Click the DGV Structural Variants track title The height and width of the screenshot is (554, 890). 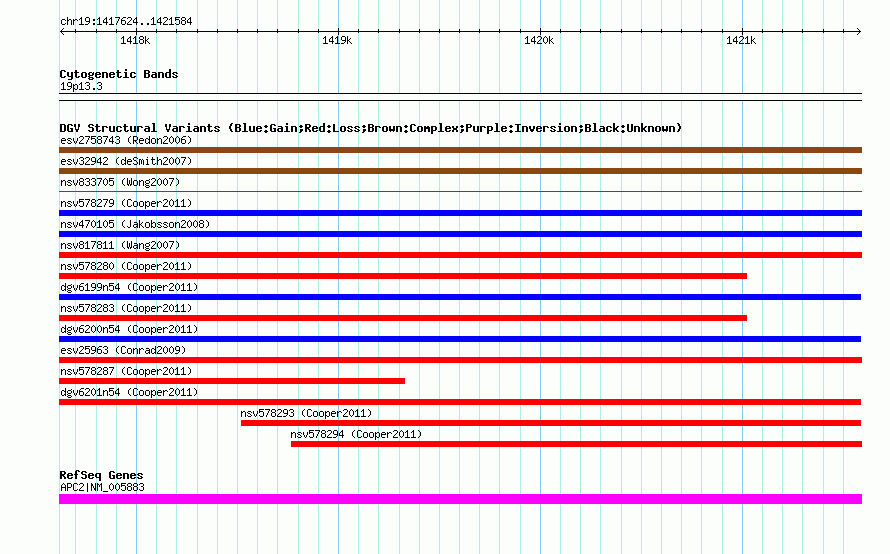tap(370, 128)
